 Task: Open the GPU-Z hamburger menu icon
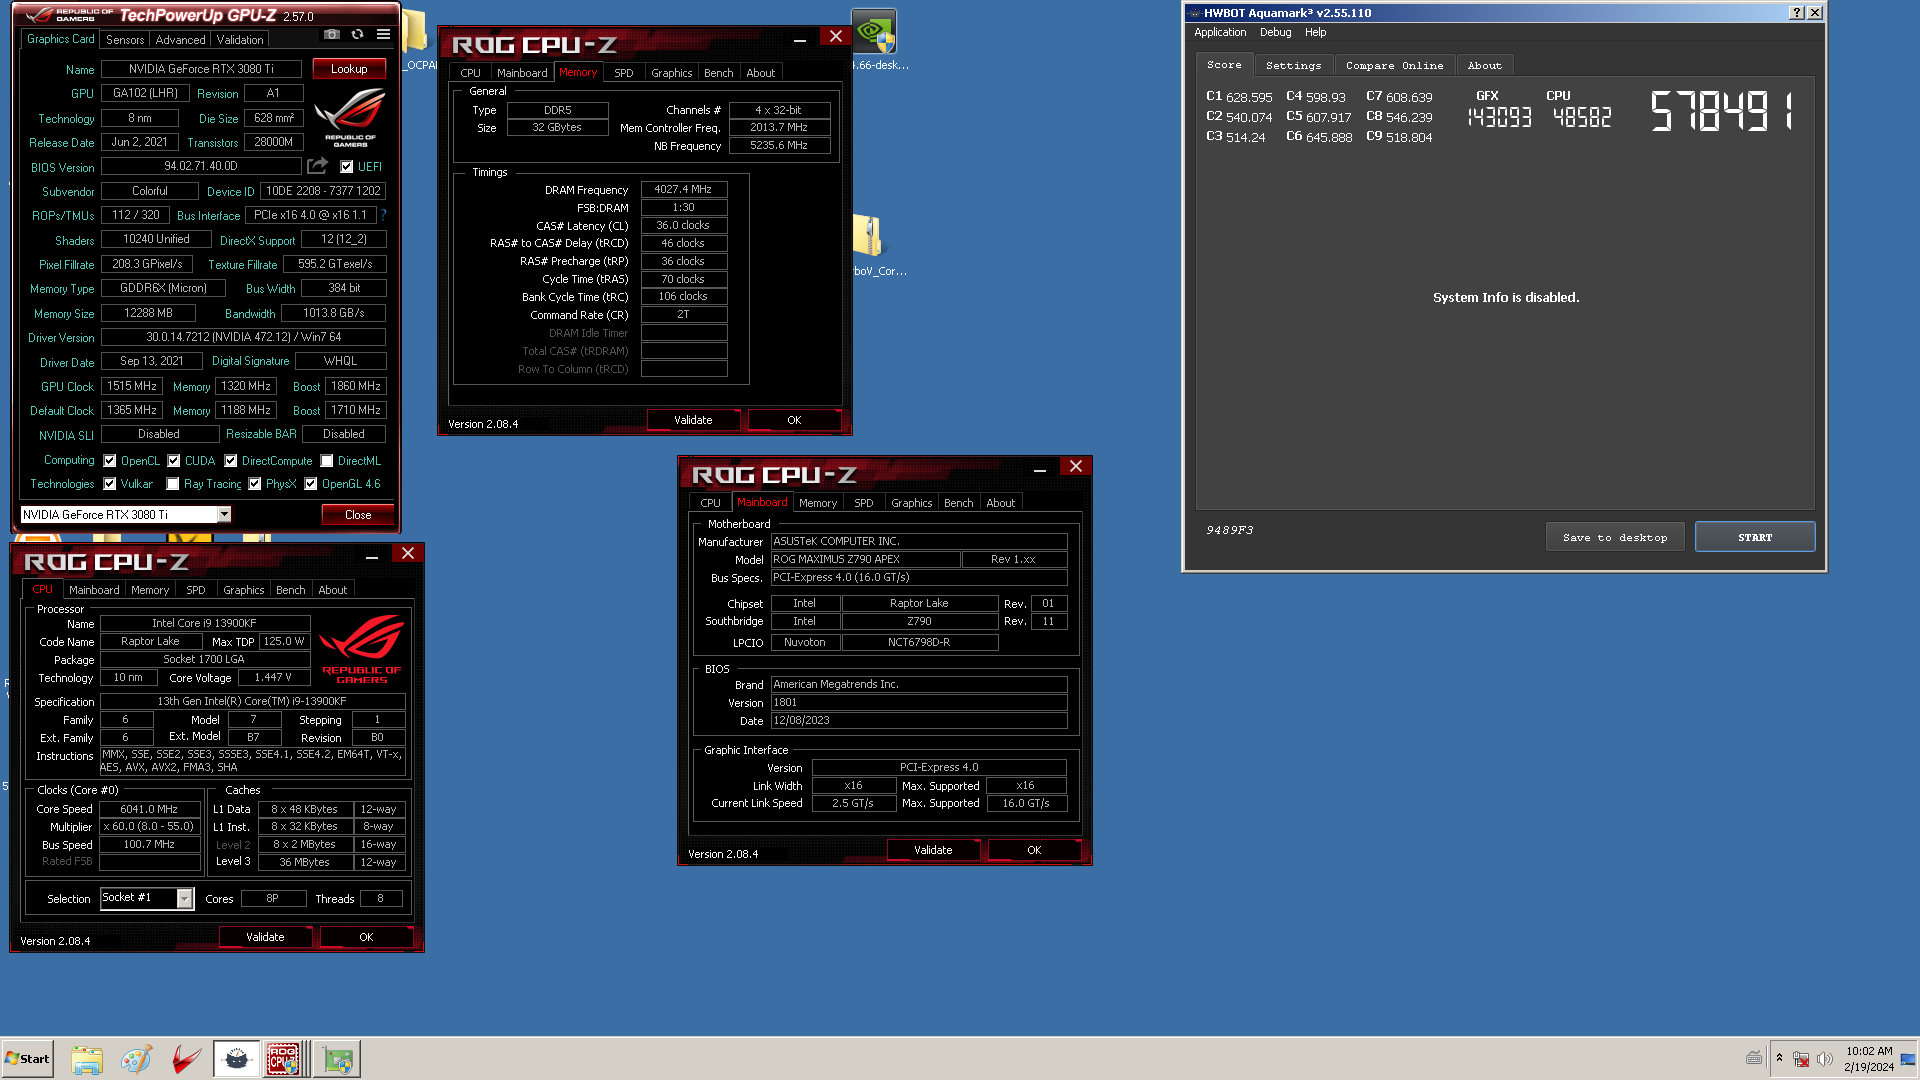[383, 34]
